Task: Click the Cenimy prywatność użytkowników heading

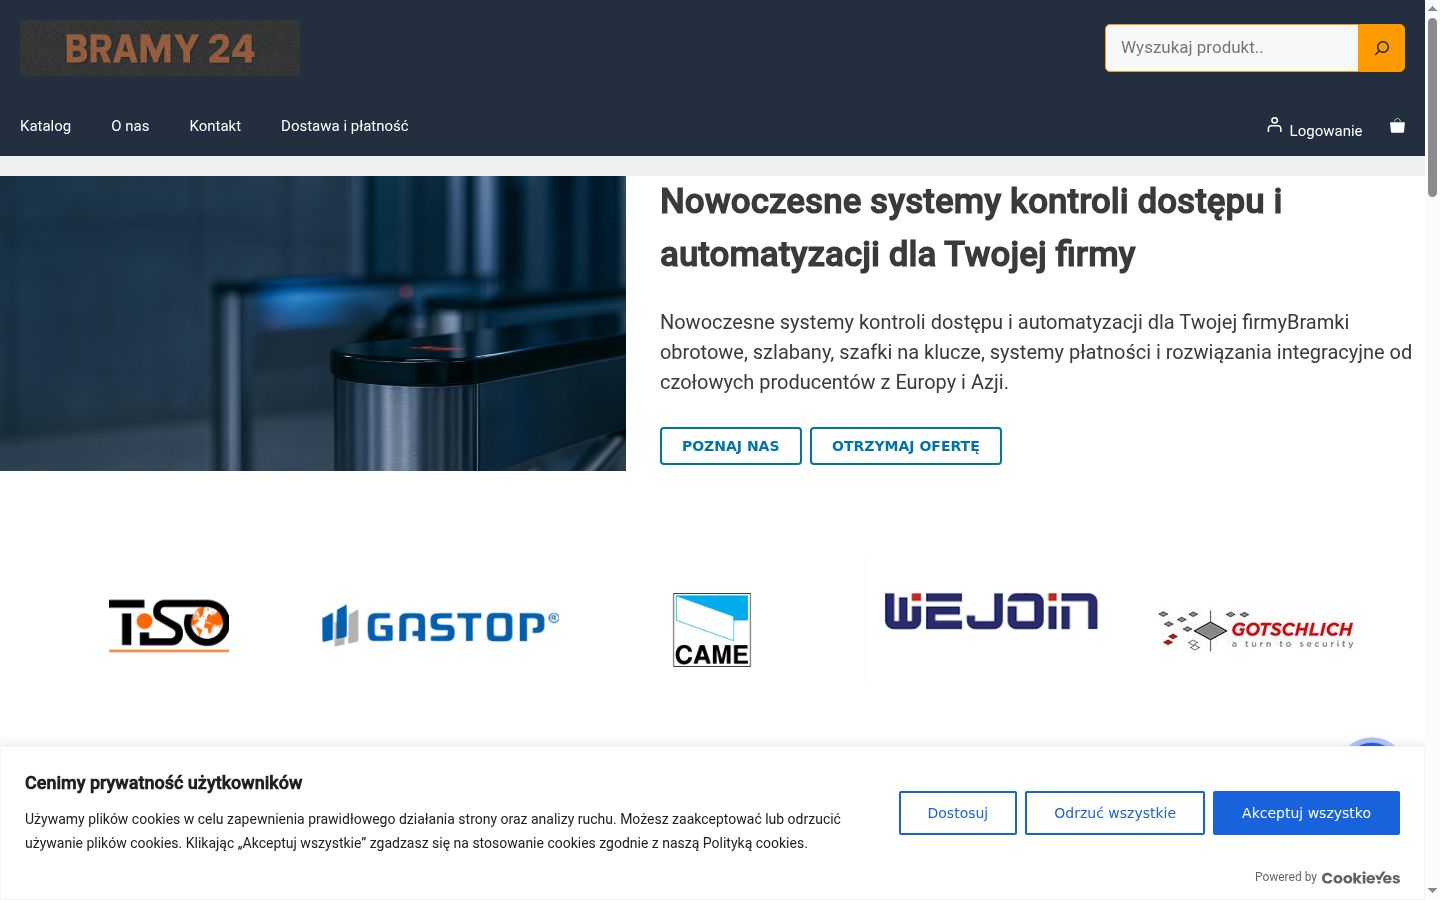Action: click(163, 783)
